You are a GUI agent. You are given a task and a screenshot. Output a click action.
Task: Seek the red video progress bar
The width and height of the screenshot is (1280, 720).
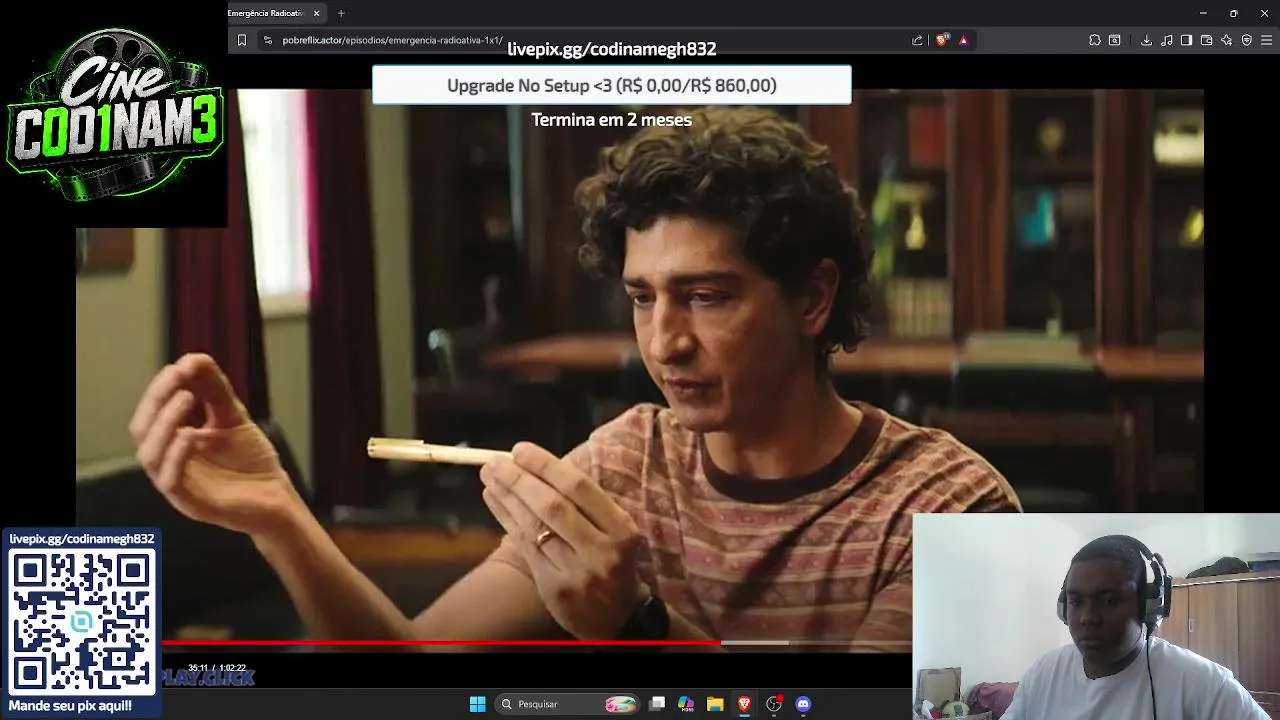click(x=441, y=643)
